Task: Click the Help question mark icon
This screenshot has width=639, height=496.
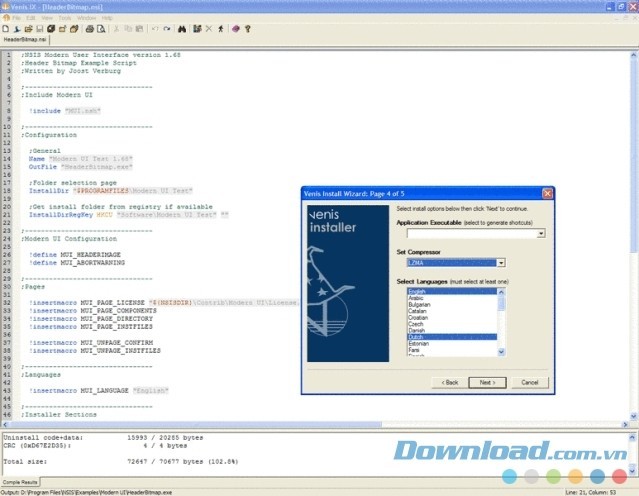Action: [x=246, y=29]
